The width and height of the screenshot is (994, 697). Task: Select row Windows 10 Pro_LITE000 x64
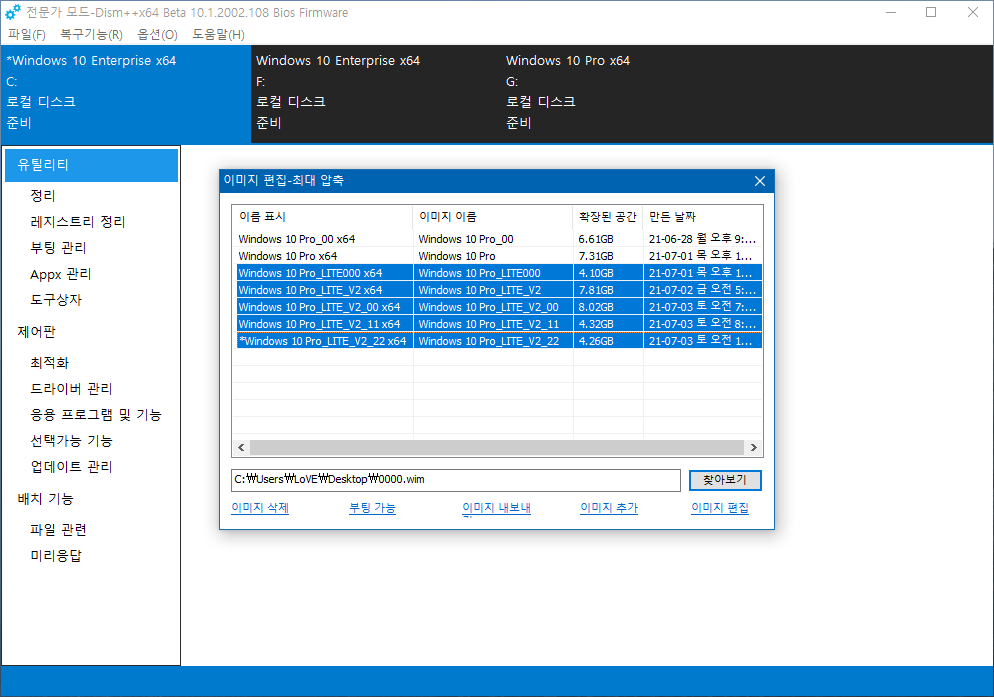pos(497,273)
